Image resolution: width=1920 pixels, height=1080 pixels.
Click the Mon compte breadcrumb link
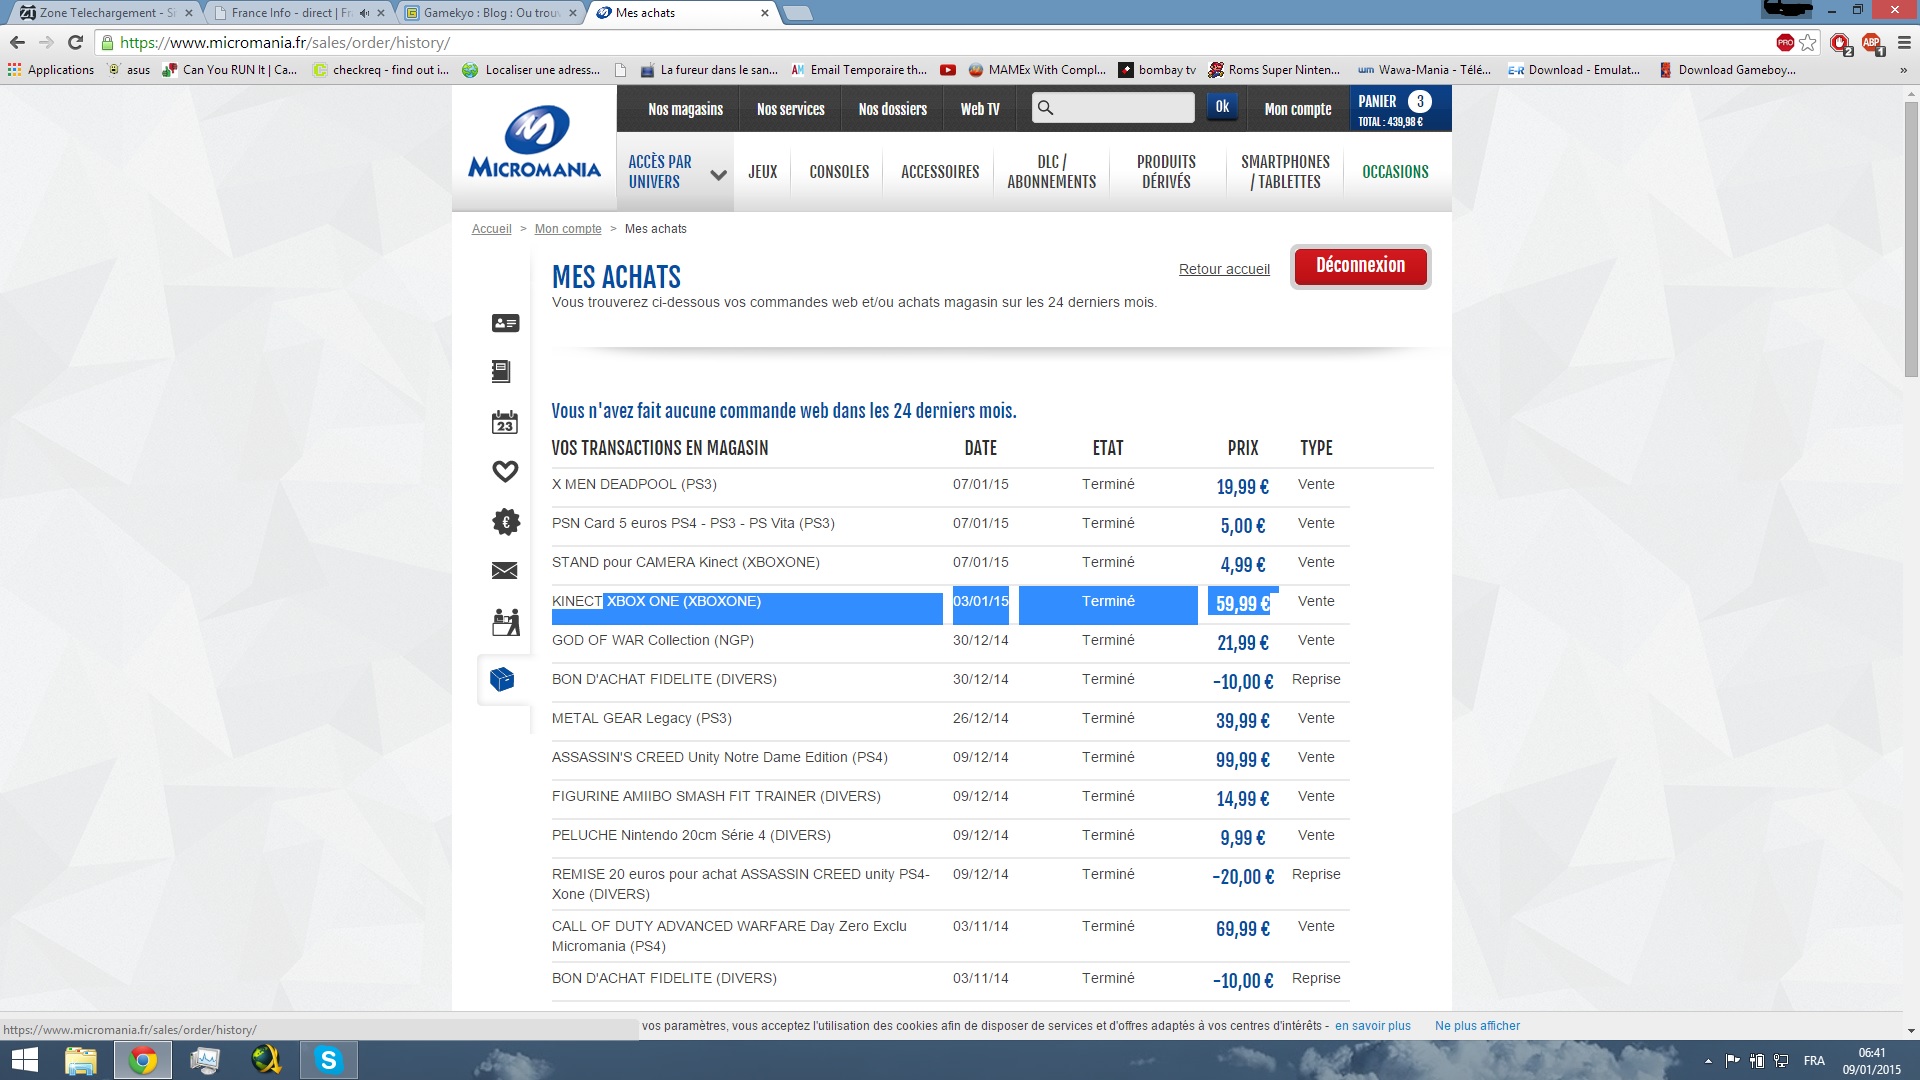568,229
